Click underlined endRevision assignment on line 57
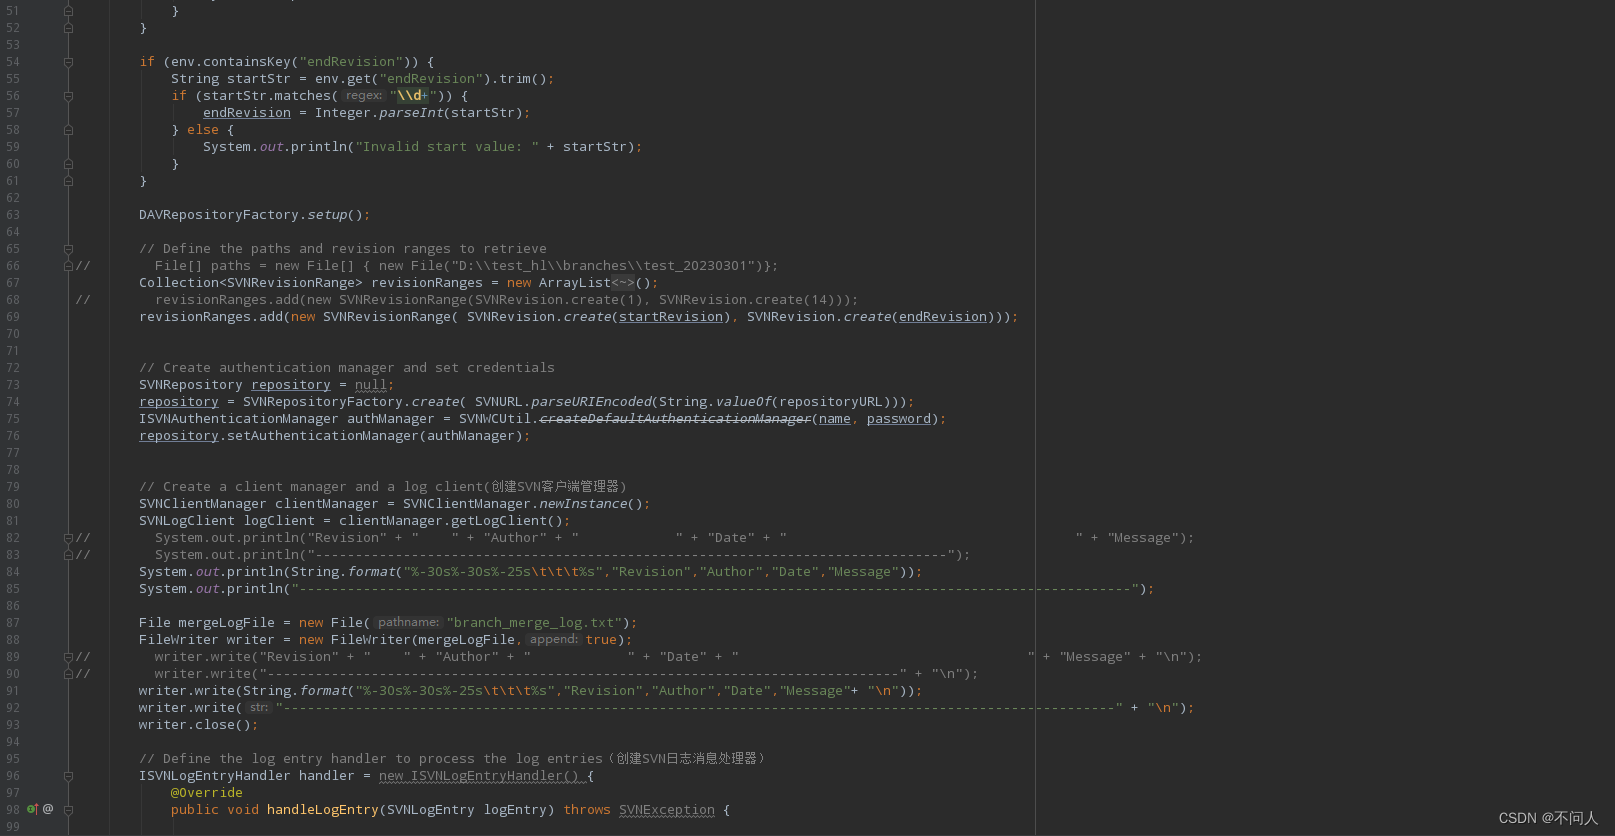Image resolution: width=1615 pixels, height=836 pixels. click(x=247, y=113)
